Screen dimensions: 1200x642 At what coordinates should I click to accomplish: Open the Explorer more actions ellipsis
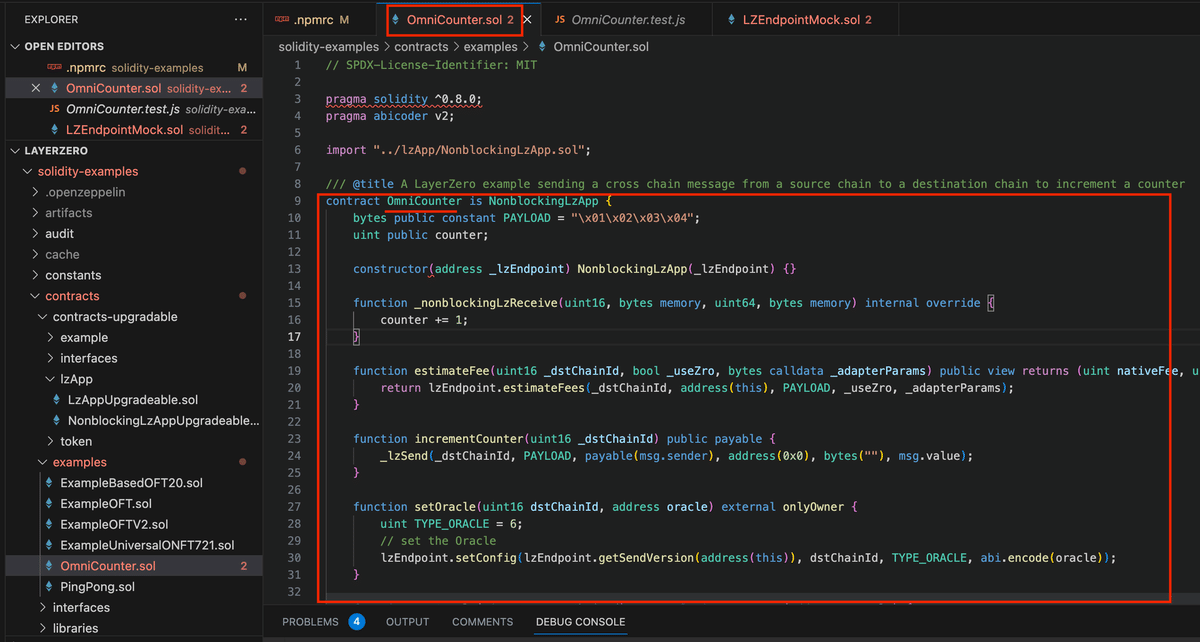pyautogui.click(x=240, y=19)
